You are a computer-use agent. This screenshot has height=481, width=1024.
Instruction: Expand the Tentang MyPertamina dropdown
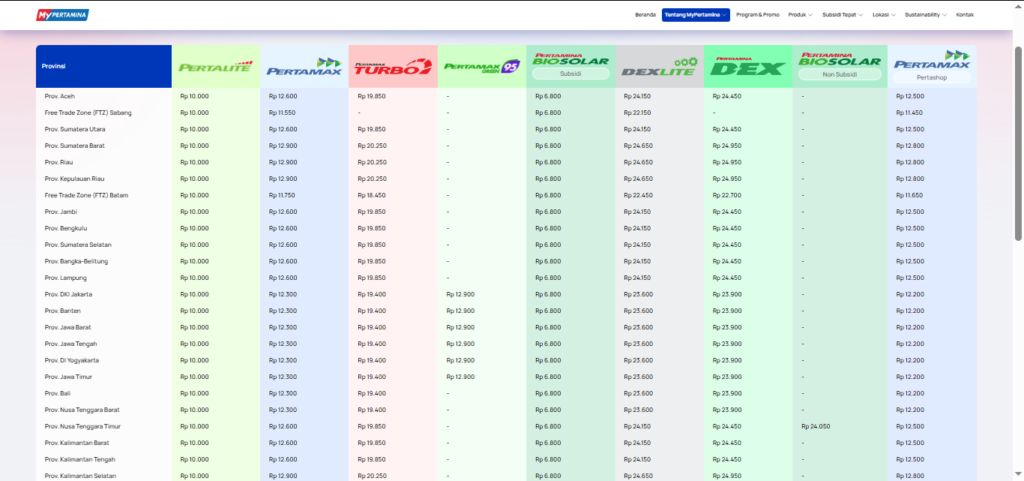[695, 15]
